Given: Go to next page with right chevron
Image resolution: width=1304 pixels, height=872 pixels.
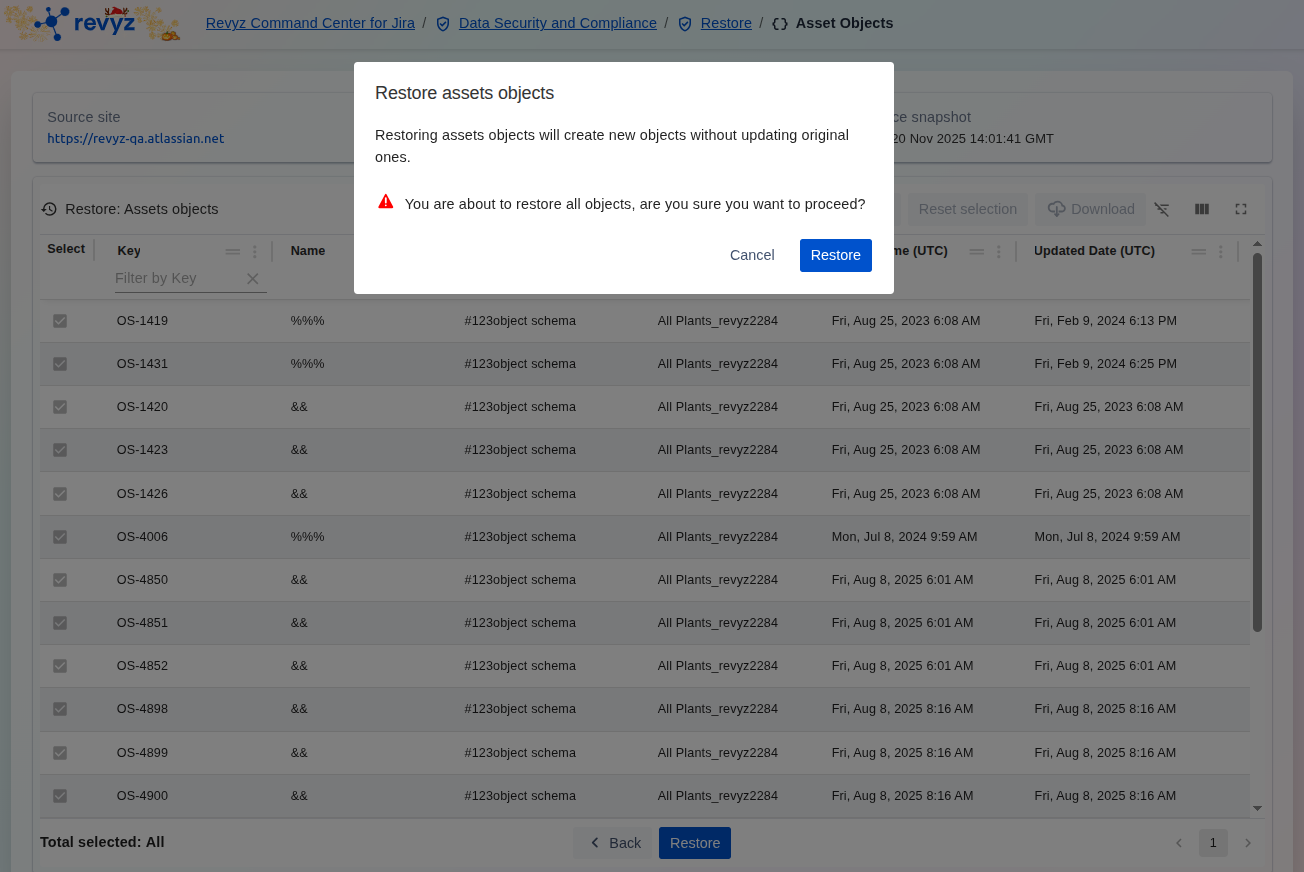Looking at the screenshot, I should tap(1248, 843).
